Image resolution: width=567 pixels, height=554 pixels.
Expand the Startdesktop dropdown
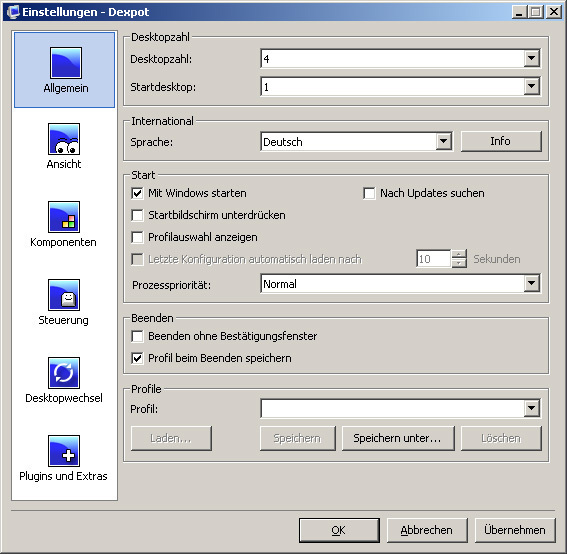coord(531,86)
